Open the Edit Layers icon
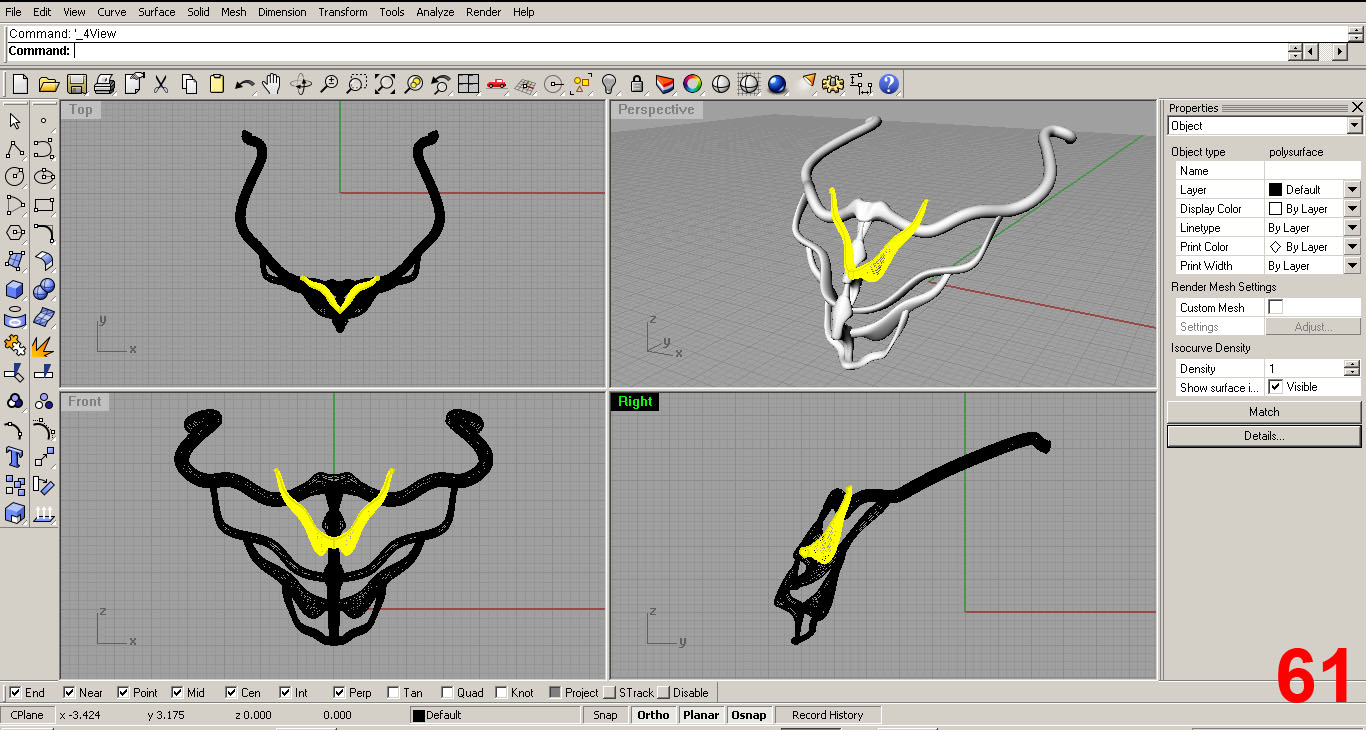This screenshot has width=1366, height=730. [x=665, y=84]
